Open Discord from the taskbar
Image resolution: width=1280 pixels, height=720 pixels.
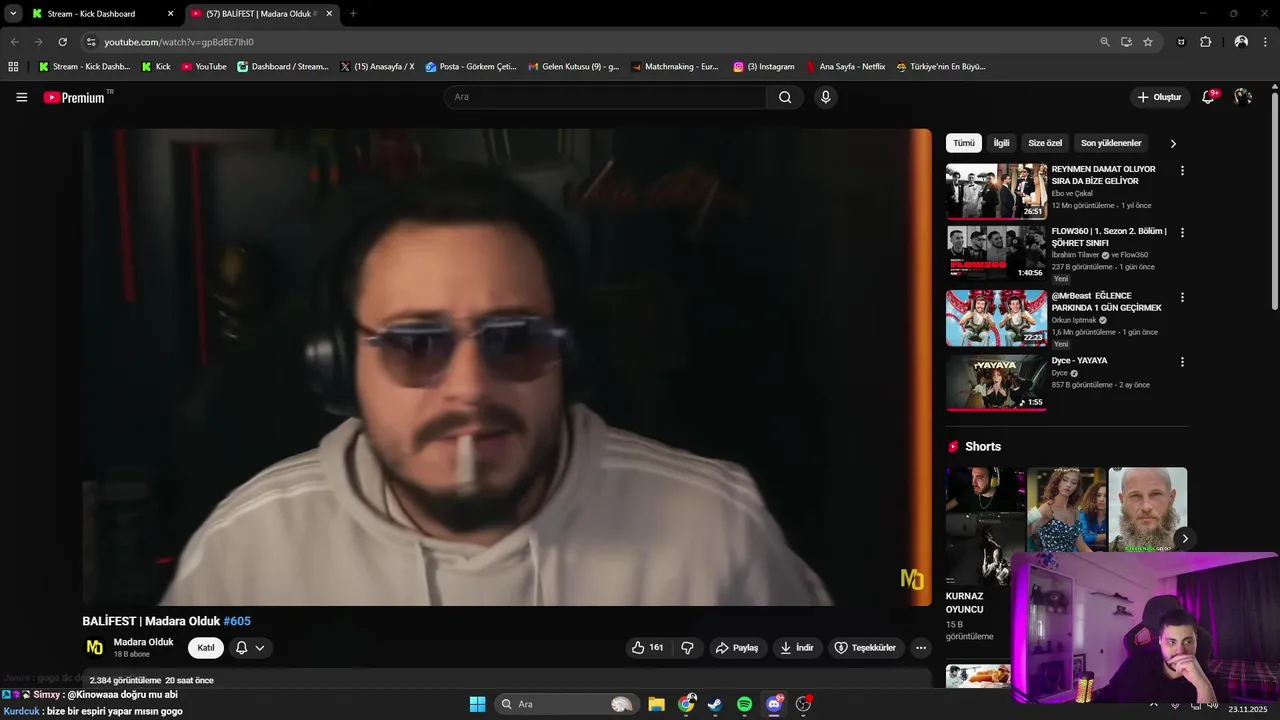coord(774,704)
